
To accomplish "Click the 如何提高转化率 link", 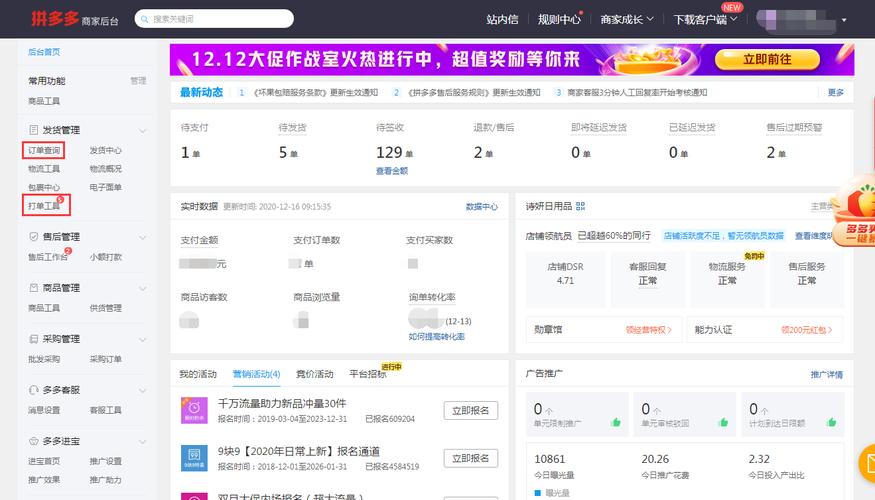I will coord(436,336).
